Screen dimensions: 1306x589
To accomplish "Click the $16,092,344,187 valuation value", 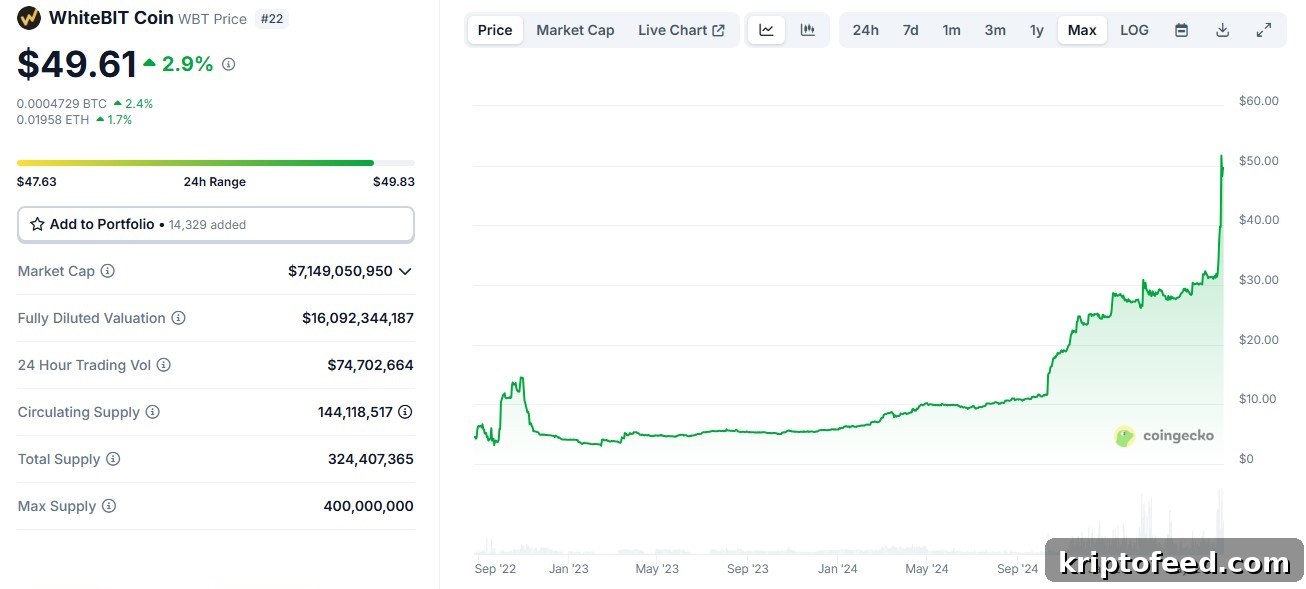I will point(358,318).
